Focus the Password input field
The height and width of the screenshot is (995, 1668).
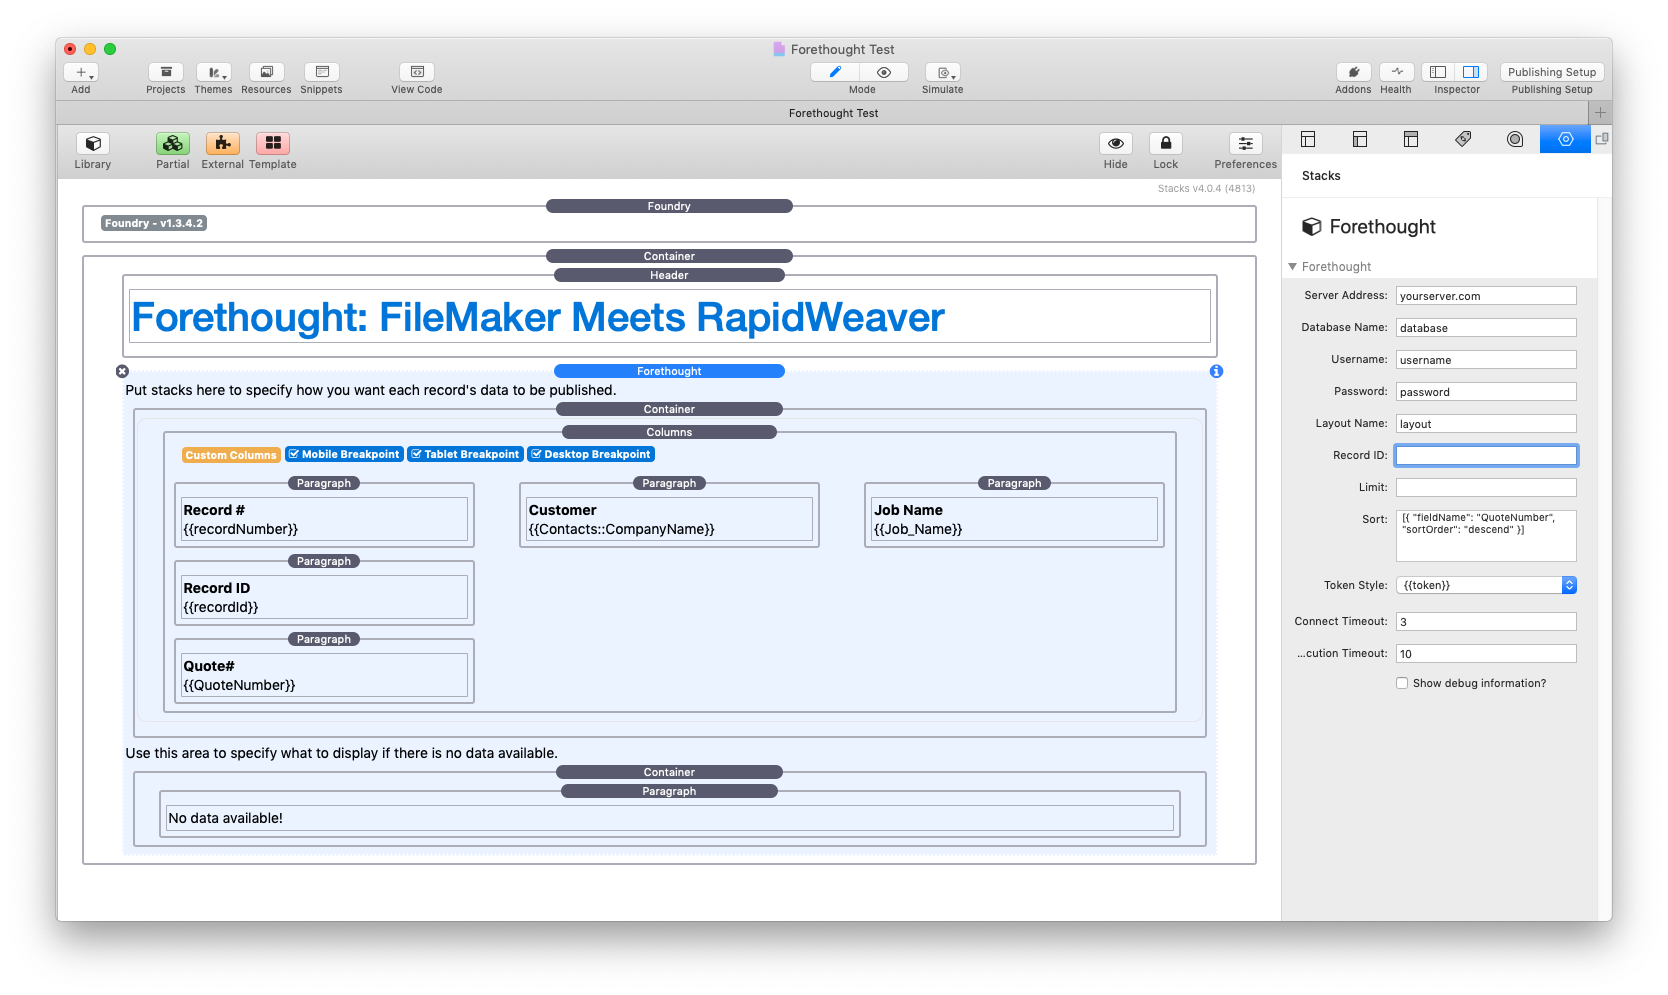(1486, 392)
